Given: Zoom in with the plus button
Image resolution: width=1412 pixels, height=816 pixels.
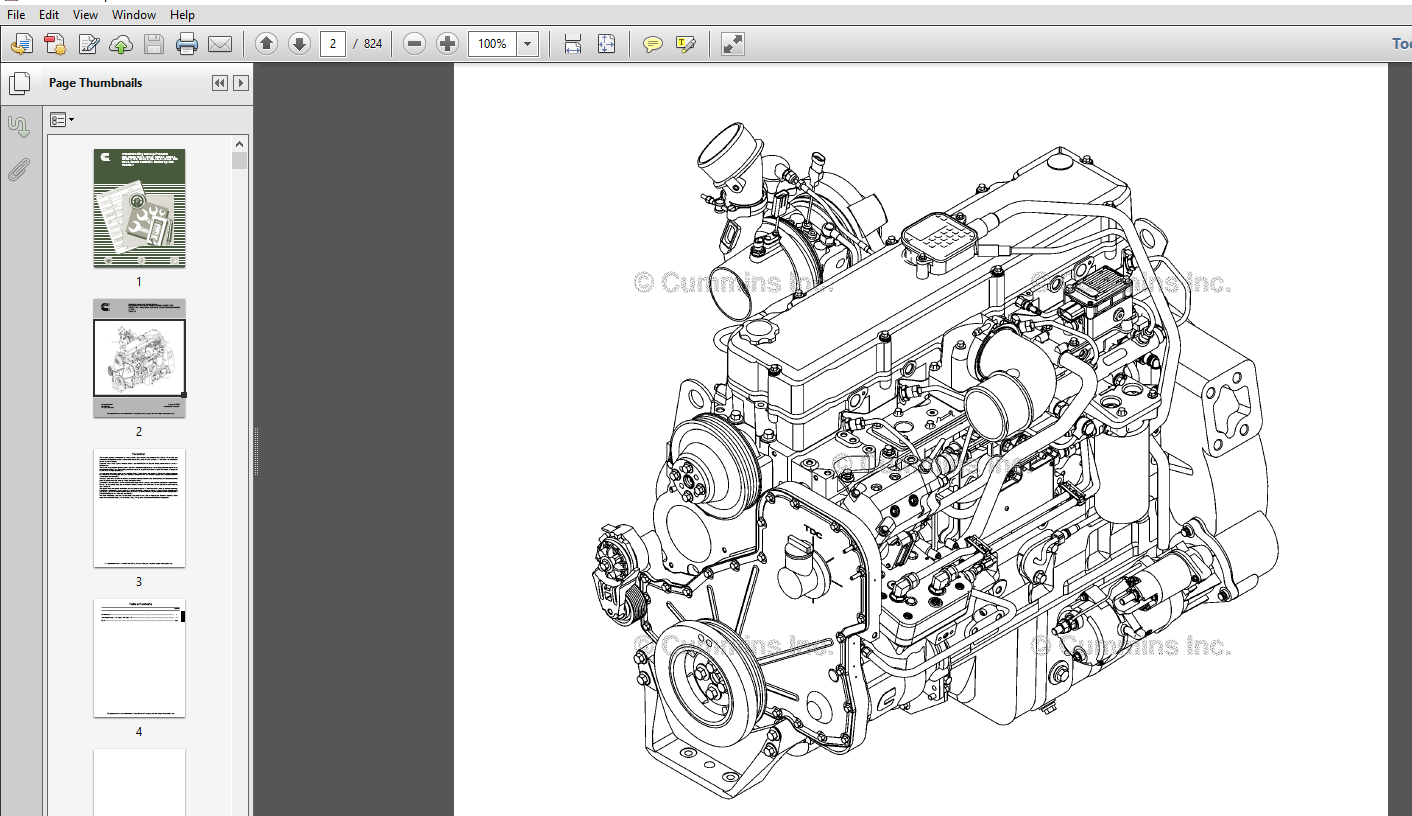Looking at the screenshot, I should pos(447,44).
